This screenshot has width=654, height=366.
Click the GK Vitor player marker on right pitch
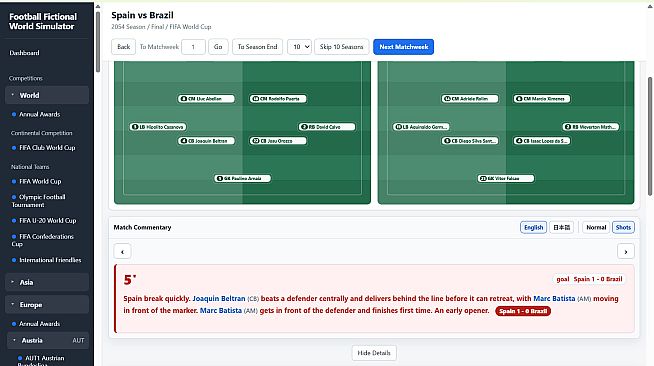tap(506, 178)
